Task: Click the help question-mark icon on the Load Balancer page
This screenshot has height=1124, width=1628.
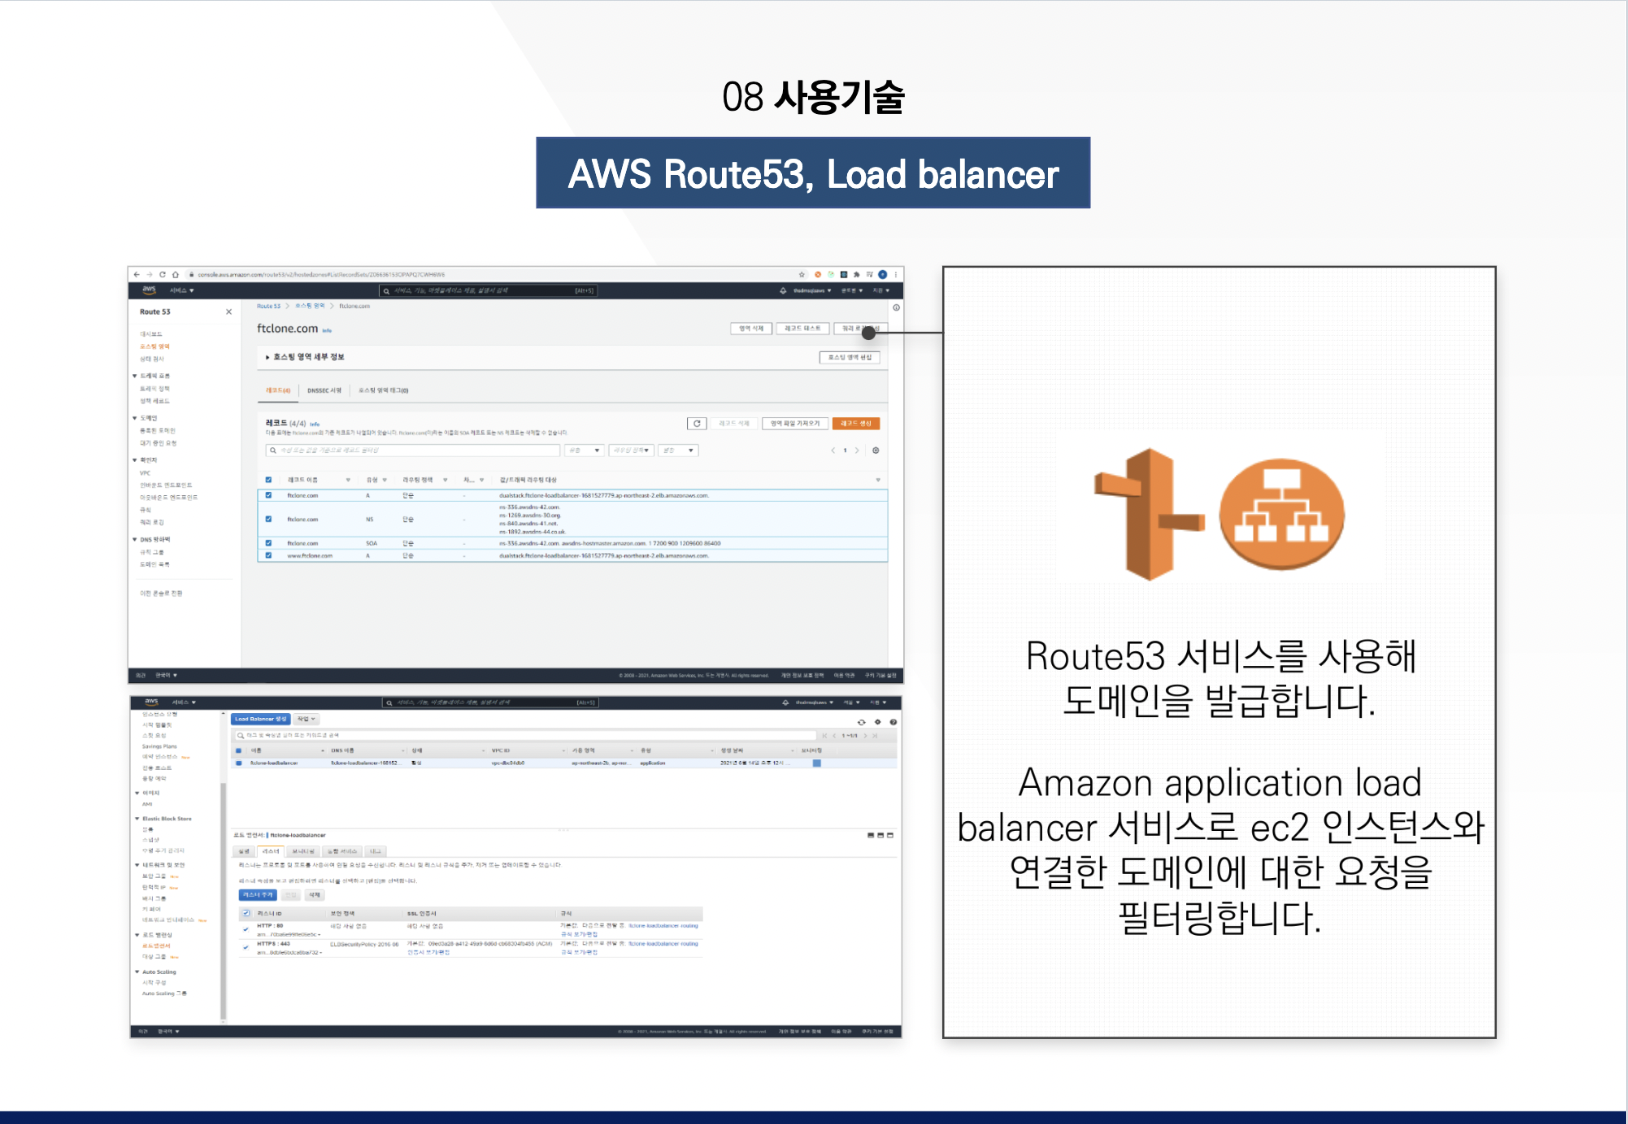Action: tap(893, 720)
